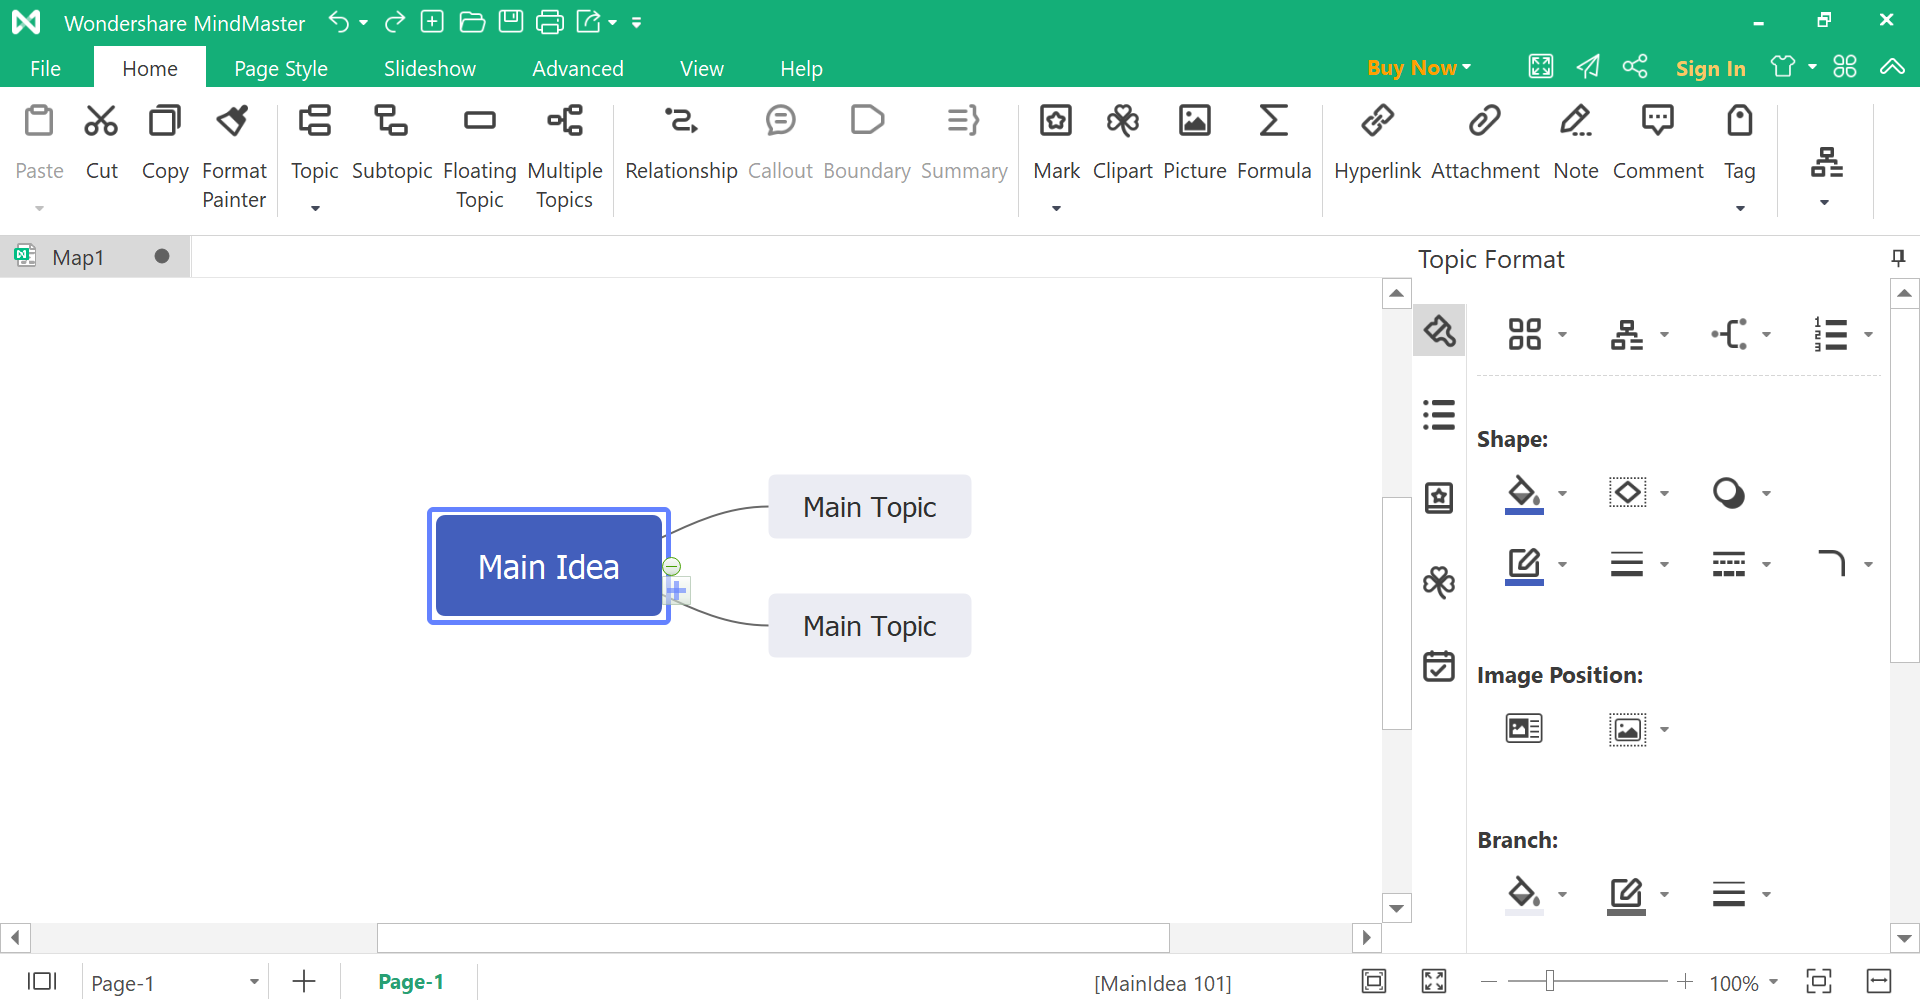The width and height of the screenshot is (1920, 1000).
Task: Click the canvas vertical scrollbar down arrow
Action: point(1397,908)
